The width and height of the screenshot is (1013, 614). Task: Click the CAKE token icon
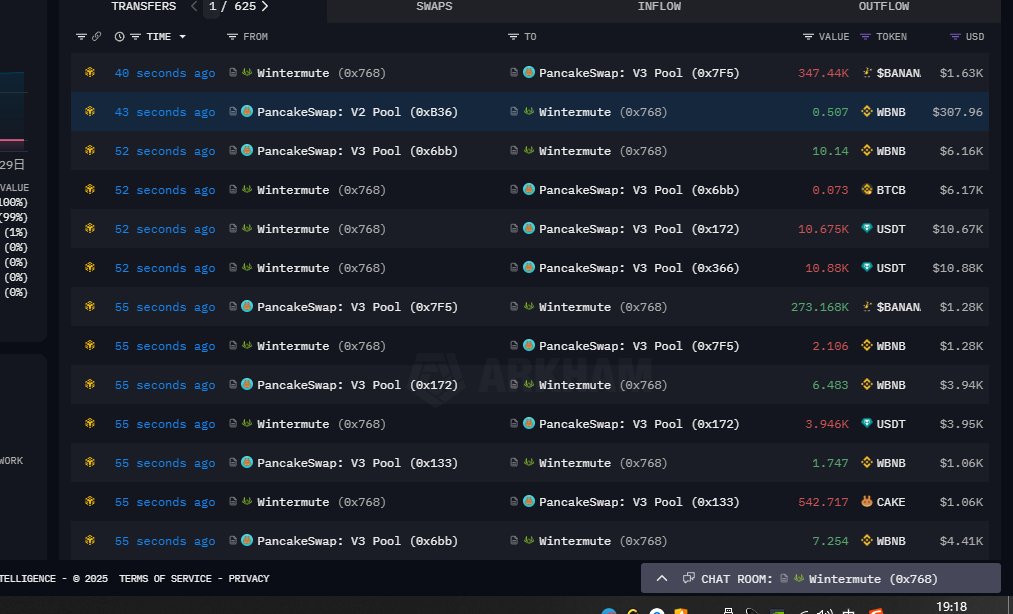pos(867,502)
